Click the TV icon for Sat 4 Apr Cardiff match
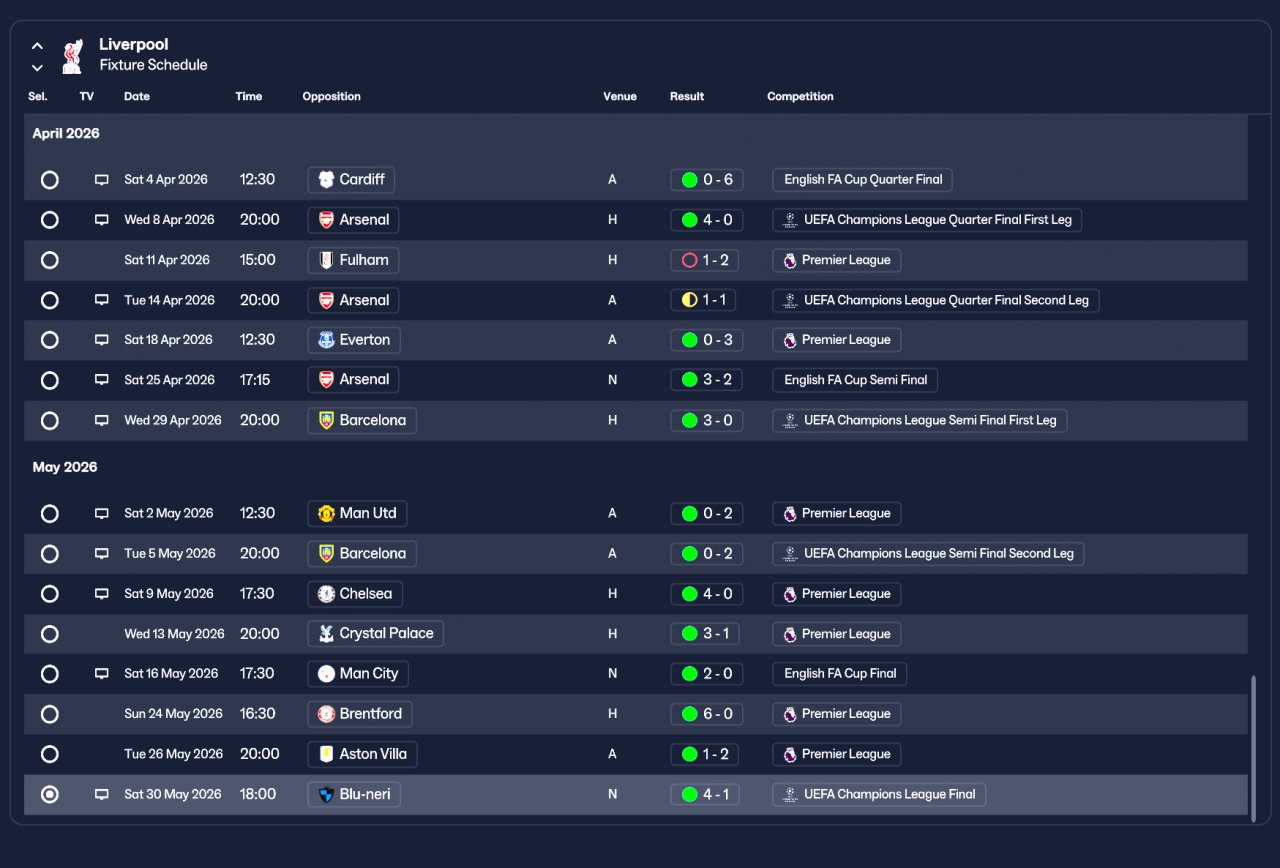The image size is (1280, 868). coord(101,180)
